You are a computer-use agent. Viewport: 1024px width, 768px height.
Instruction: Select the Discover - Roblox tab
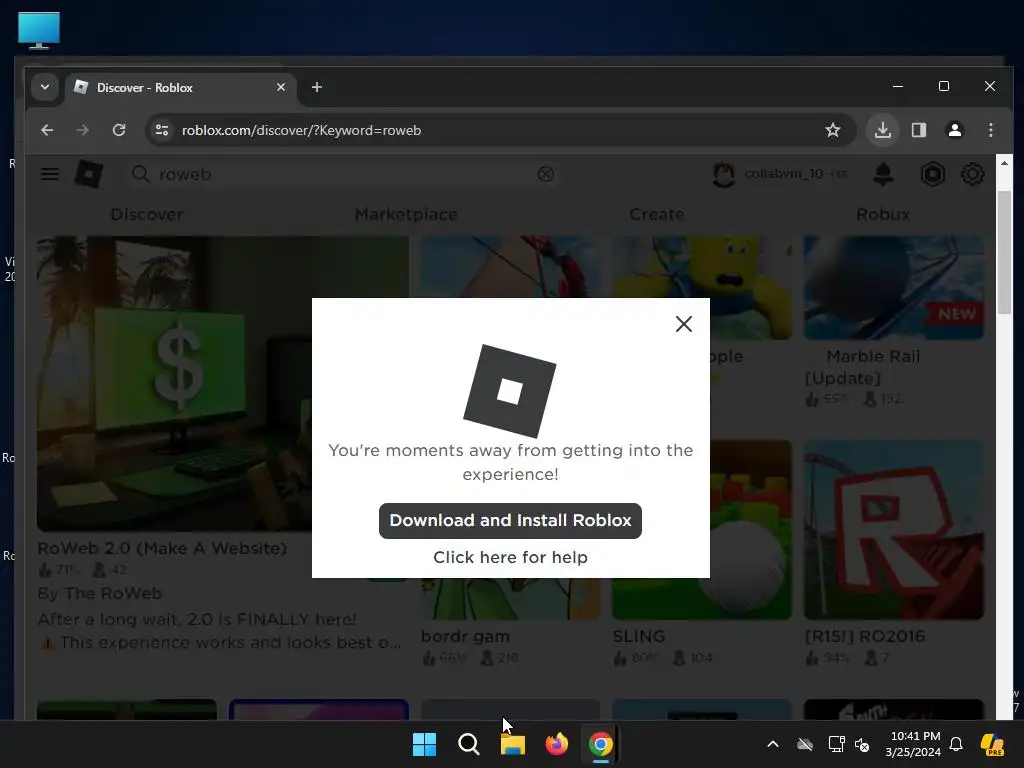coord(180,88)
